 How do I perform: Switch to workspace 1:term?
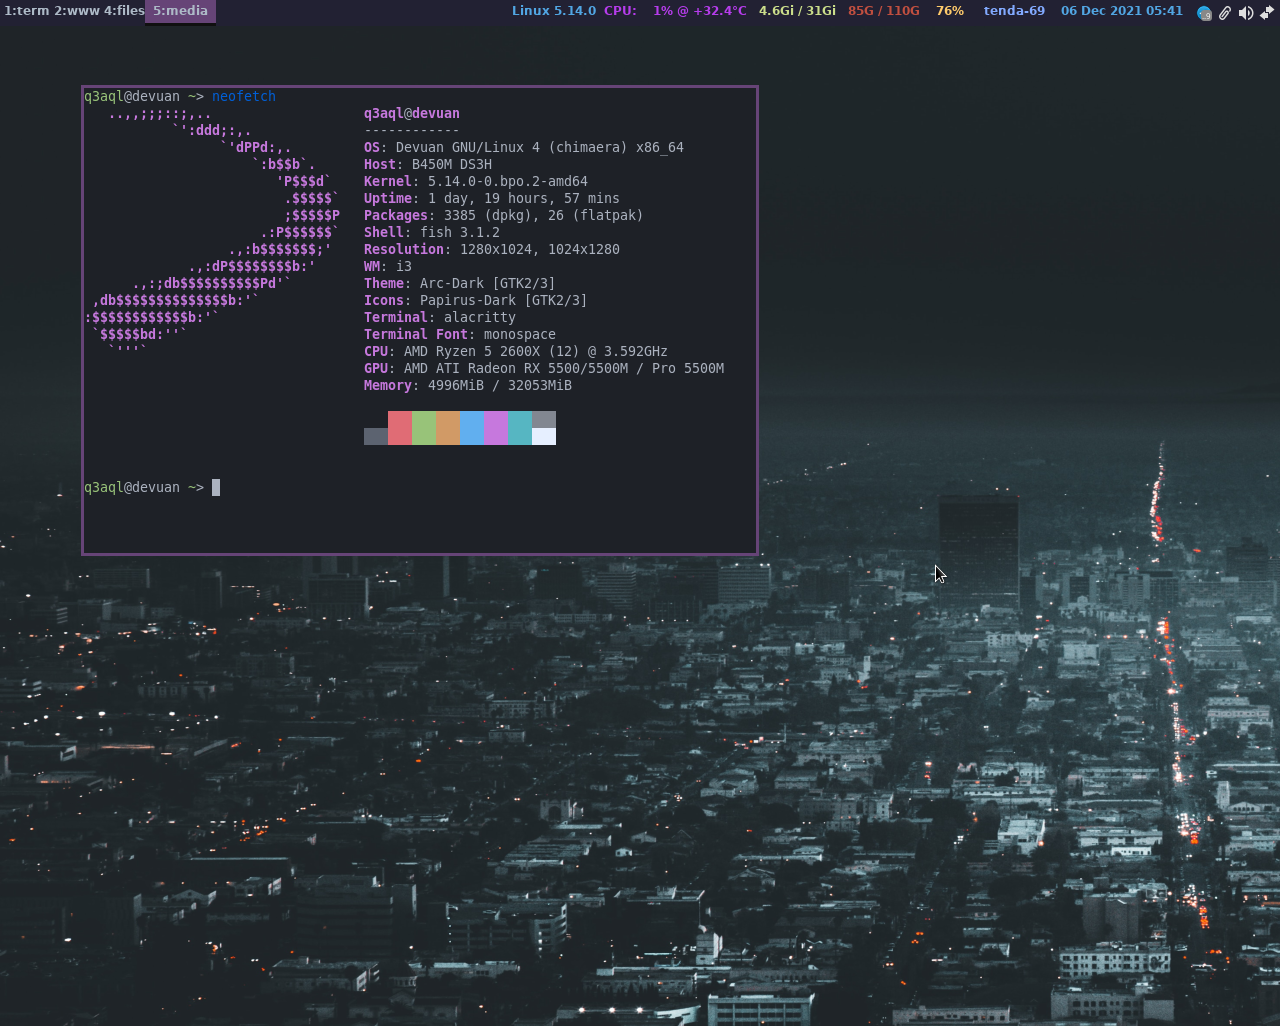point(27,11)
